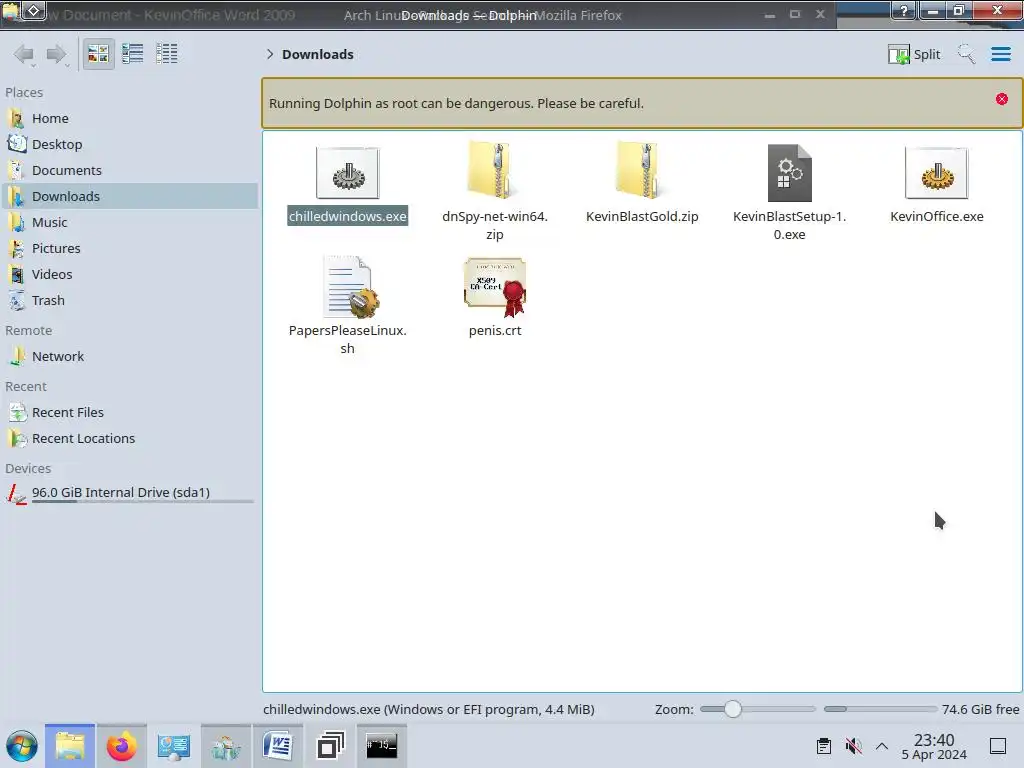This screenshot has height=768, width=1024.
Task: Adjust the Zoom slider handle
Action: tap(733, 709)
